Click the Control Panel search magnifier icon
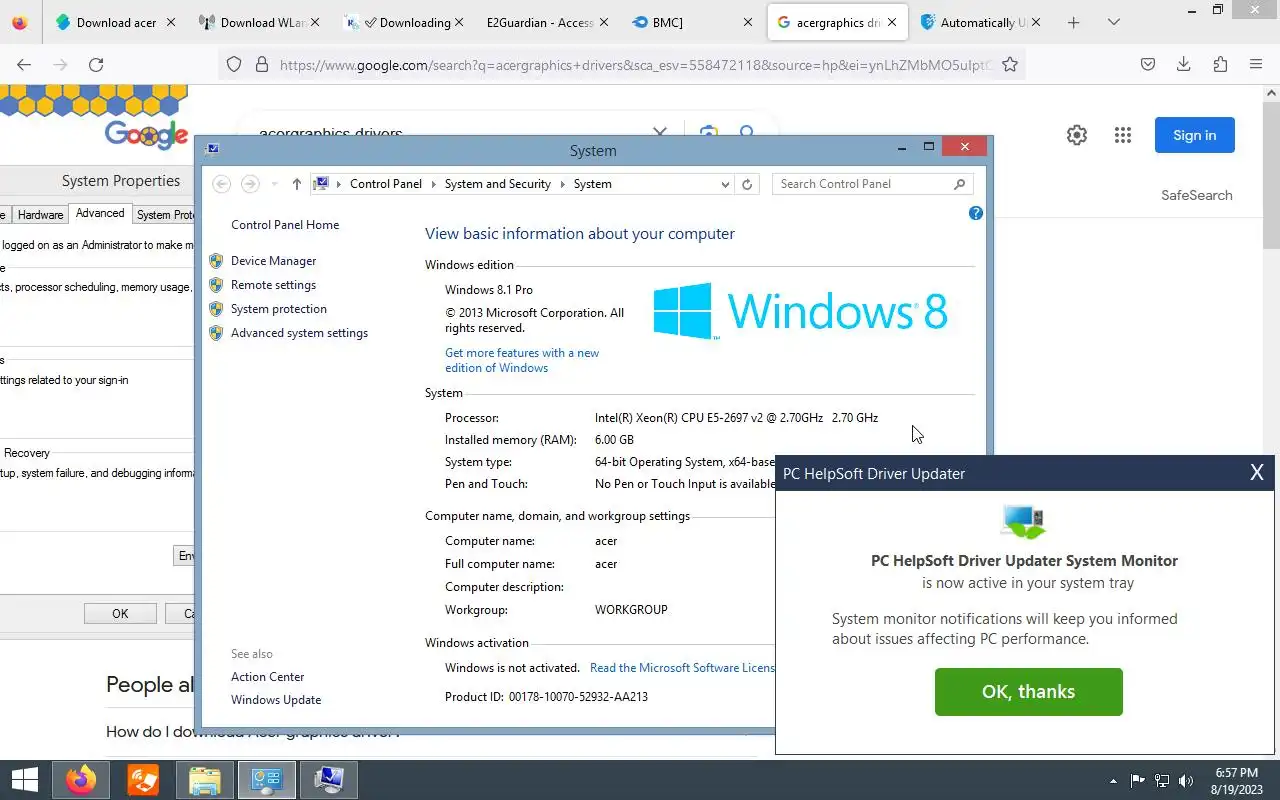 pyautogui.click(x=959, y=184)
